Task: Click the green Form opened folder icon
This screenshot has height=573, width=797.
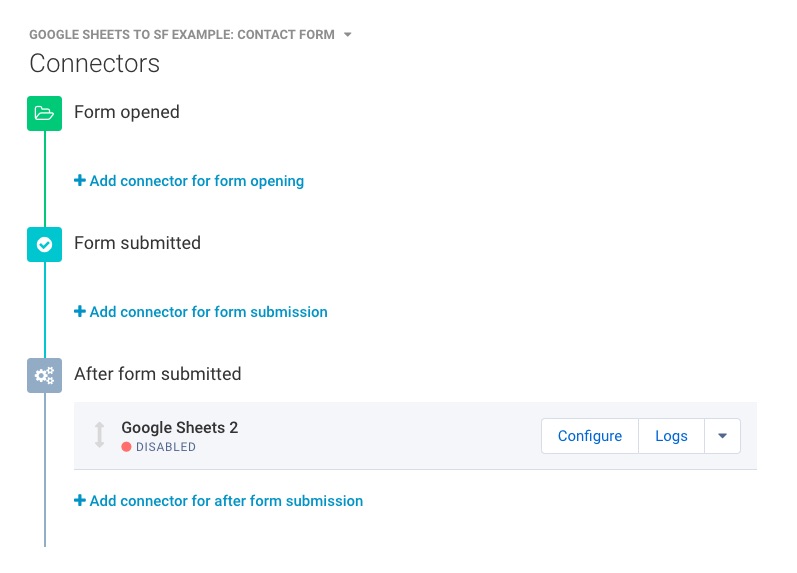Action: tap(44, 113)
